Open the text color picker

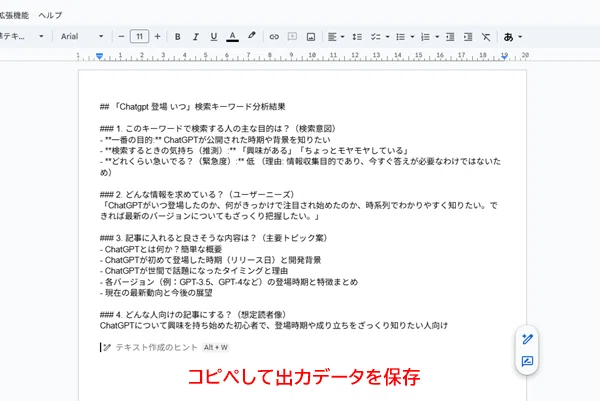pos(232,37)
